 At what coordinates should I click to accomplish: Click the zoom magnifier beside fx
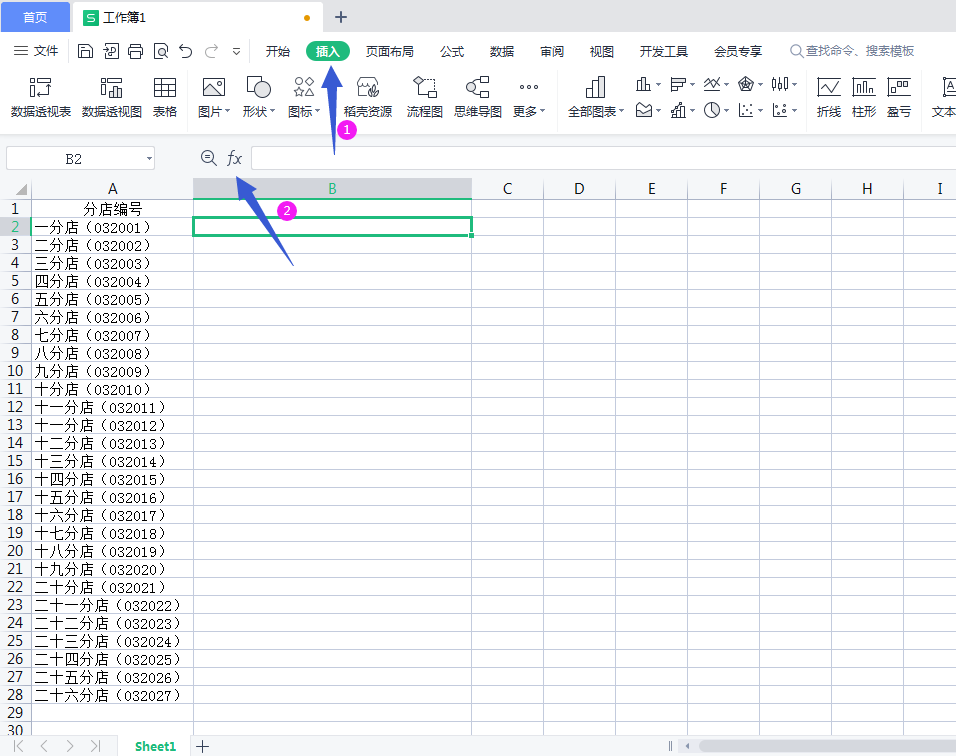click(209, 159)
